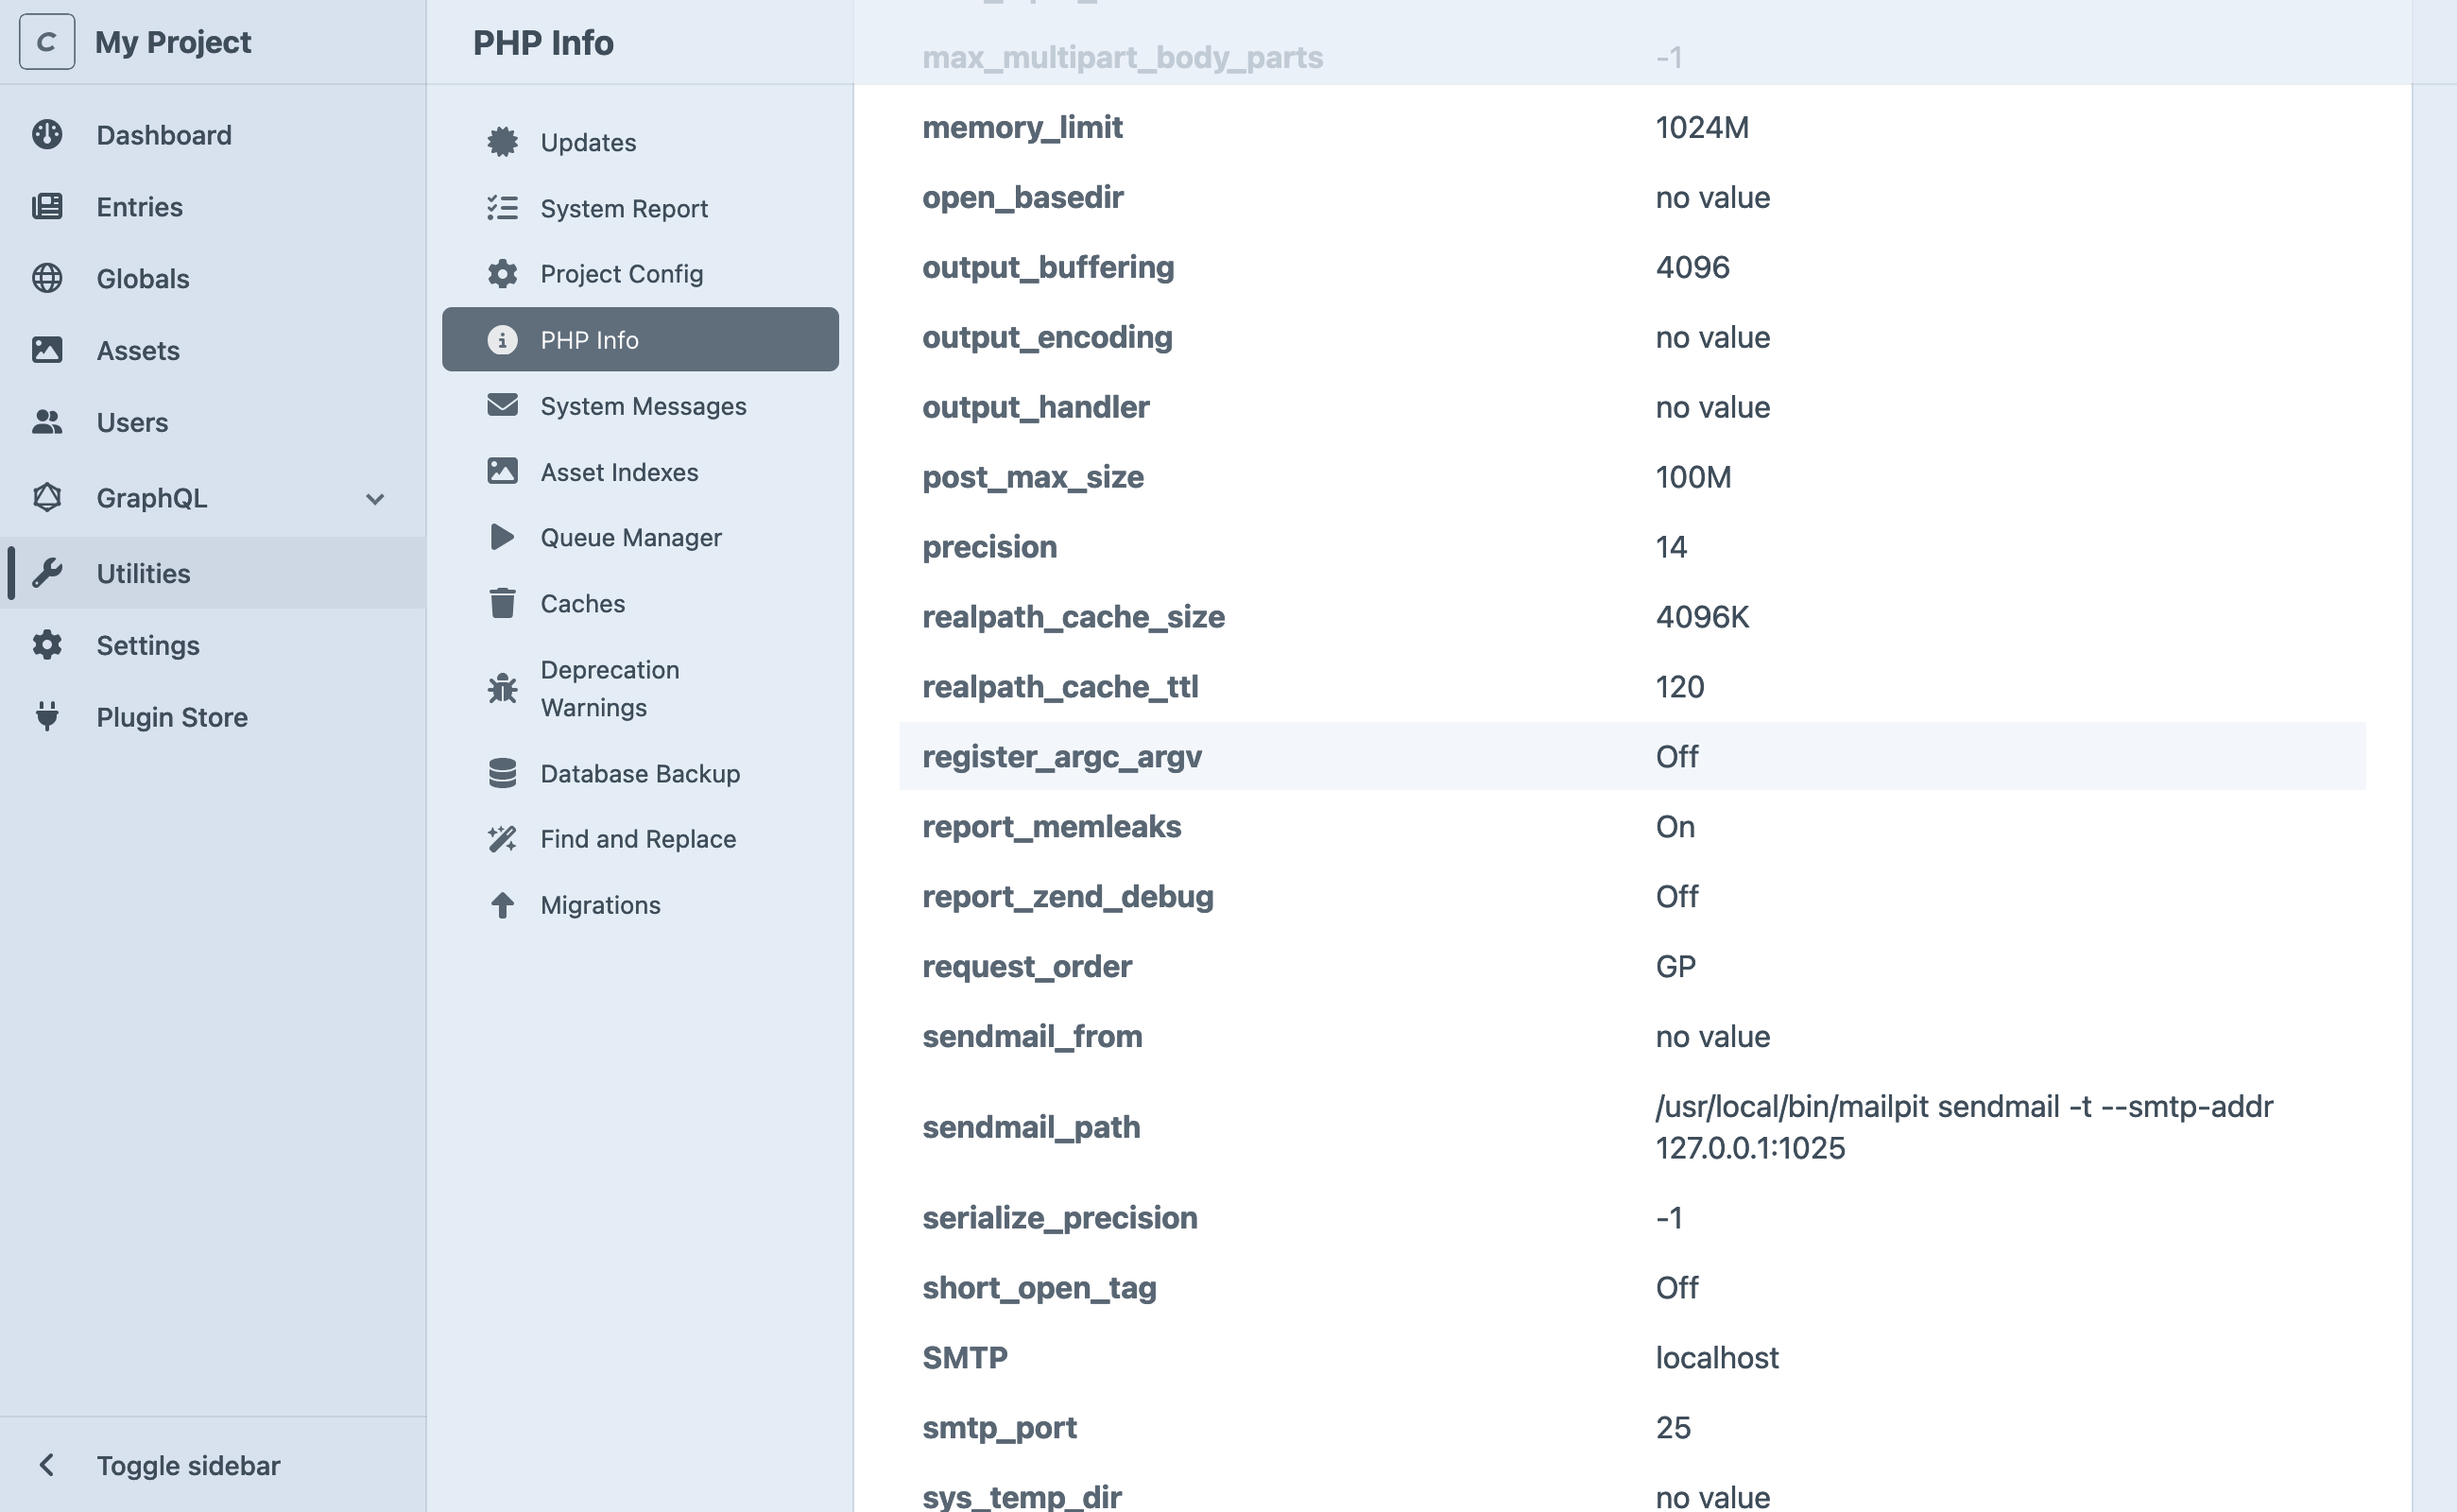Click the Dashboard gauge icon
Image resolution: width=2457 pixels, height=1512 pixels.
click(x=47, y=134)
